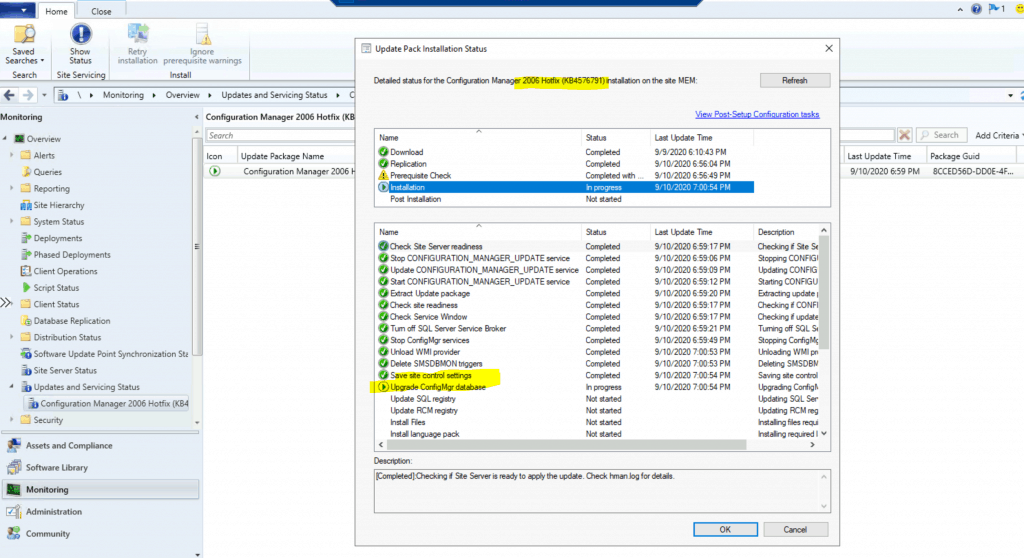This screenshot has height=558, width=1024.
Task: Expand the Reporting tree node
Action: [11, 188]
